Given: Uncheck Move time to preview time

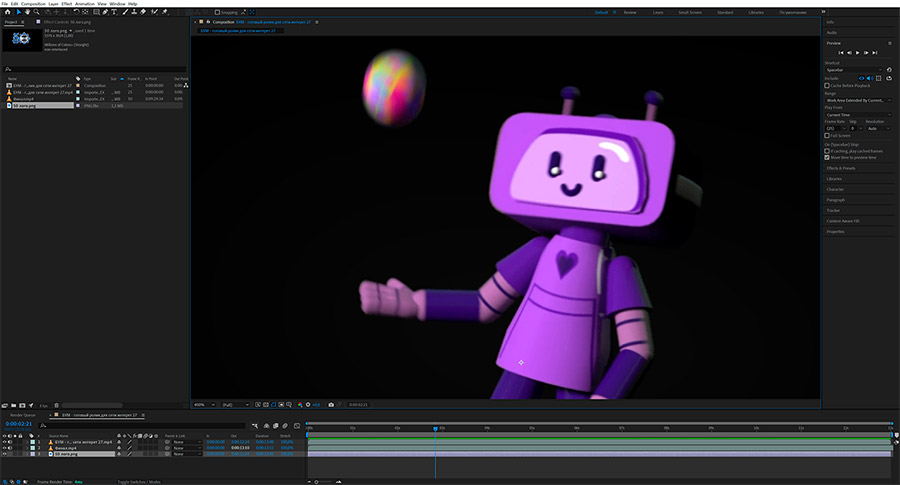Looking at the screenshot, I should click(829, 157).
